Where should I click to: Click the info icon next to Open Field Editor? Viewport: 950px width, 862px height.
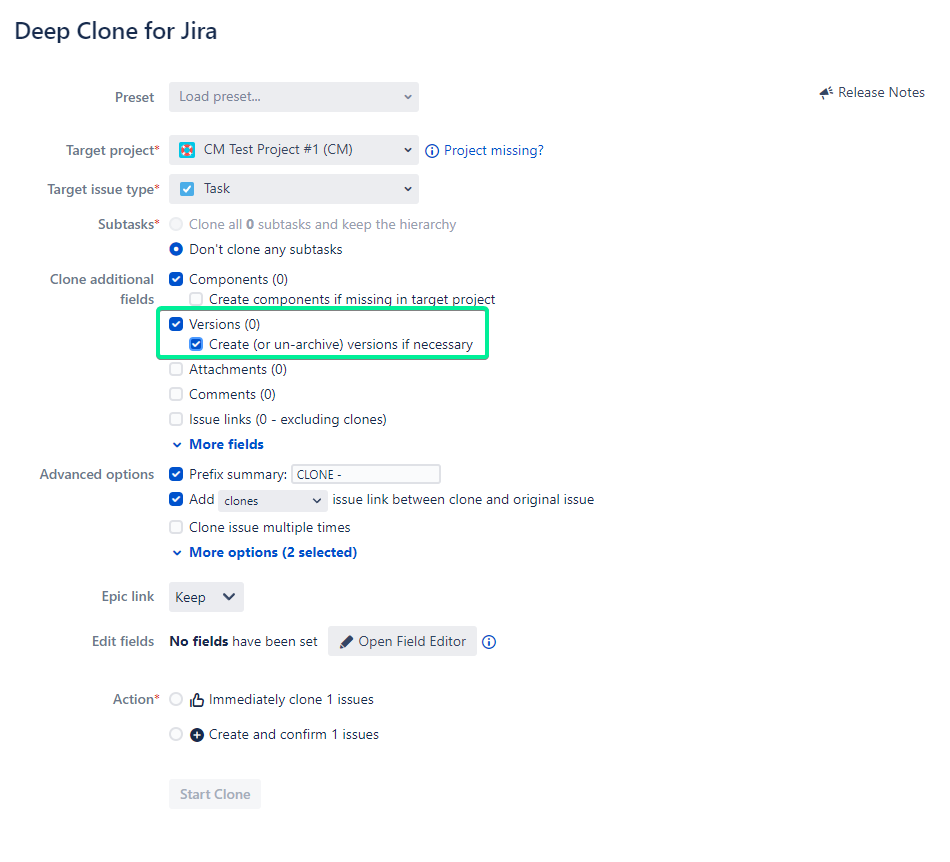coord(489,642)
